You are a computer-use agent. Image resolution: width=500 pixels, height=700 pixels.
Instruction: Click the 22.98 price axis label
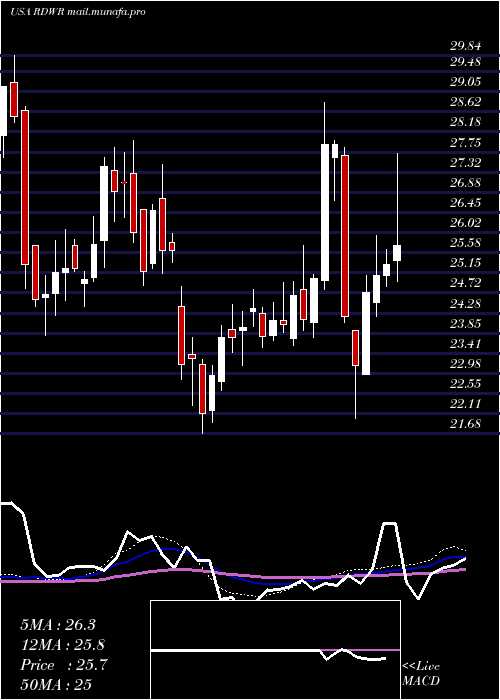coord(465,363)
